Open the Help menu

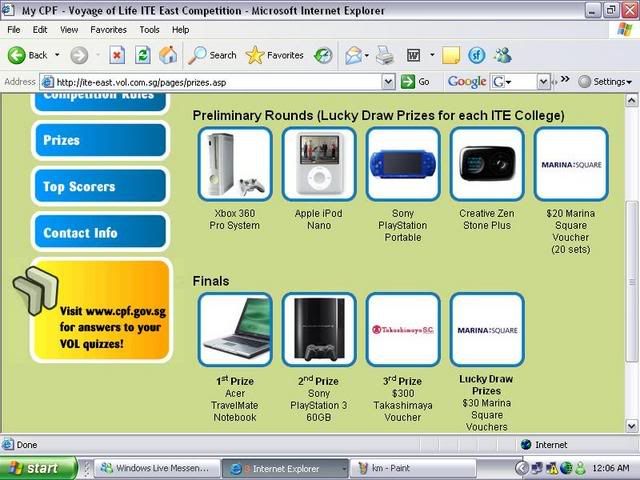(180, 30)
